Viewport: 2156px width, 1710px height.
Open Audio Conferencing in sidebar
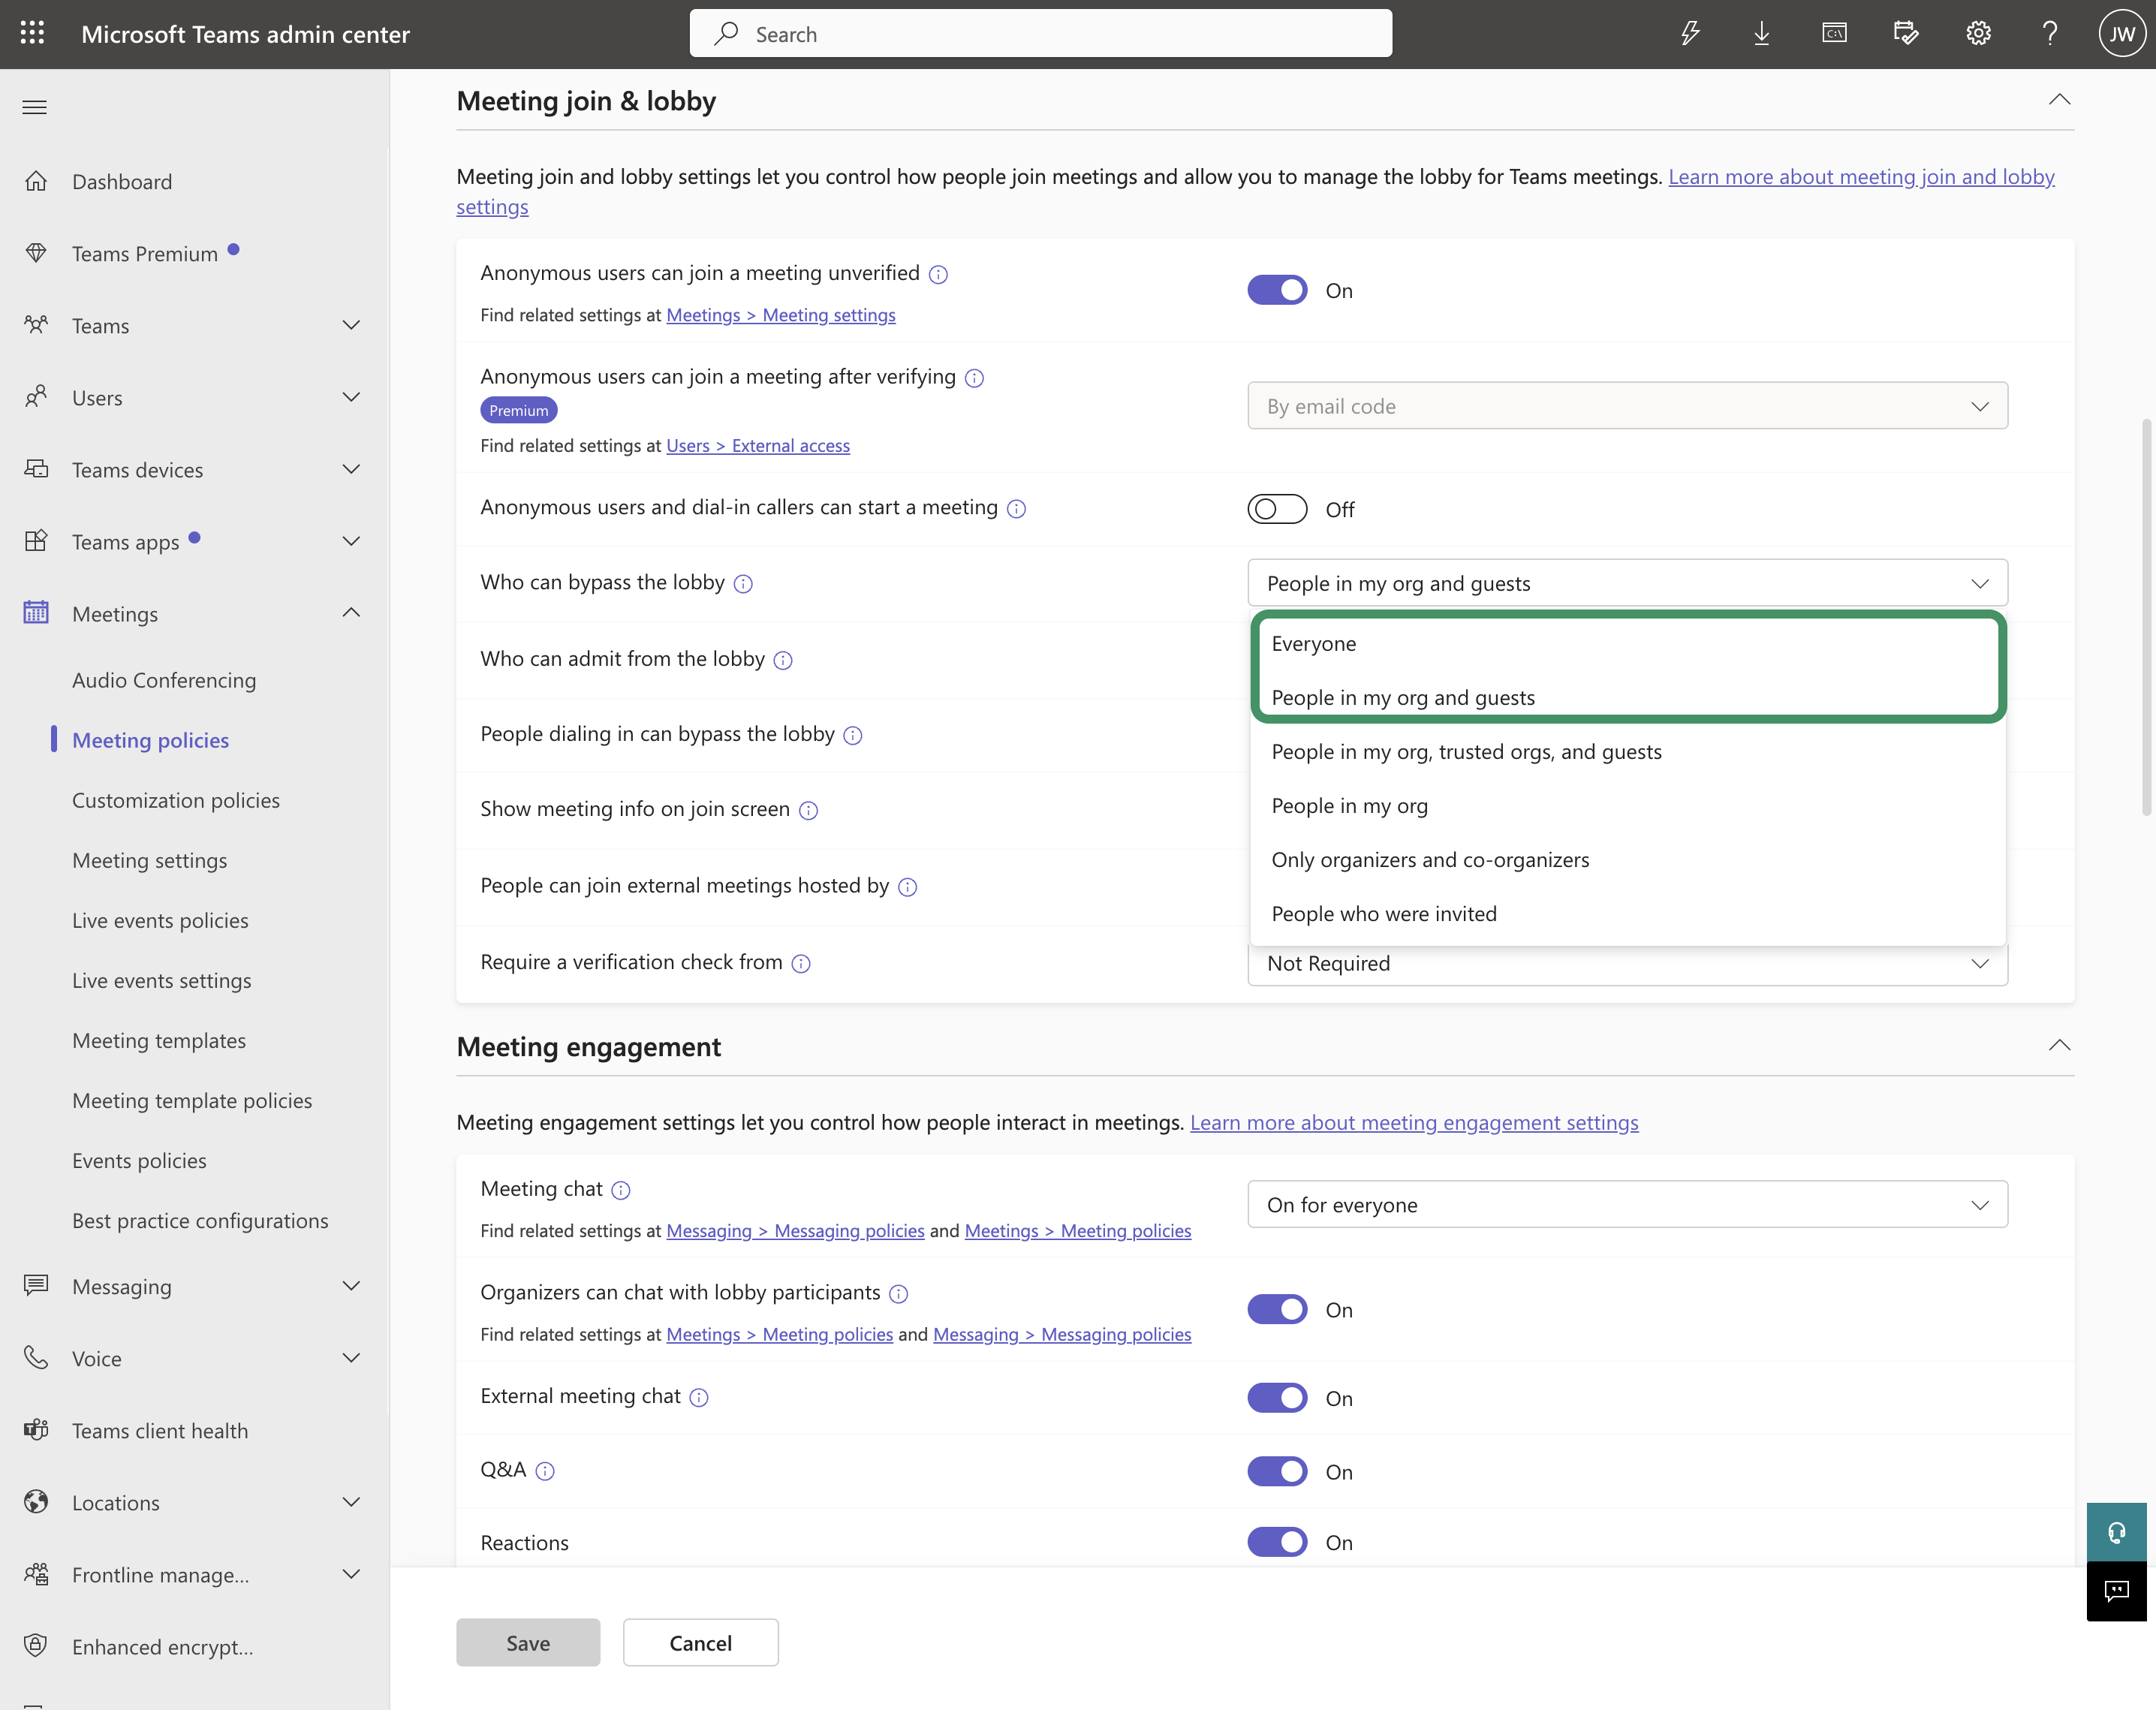coord(164,680)
